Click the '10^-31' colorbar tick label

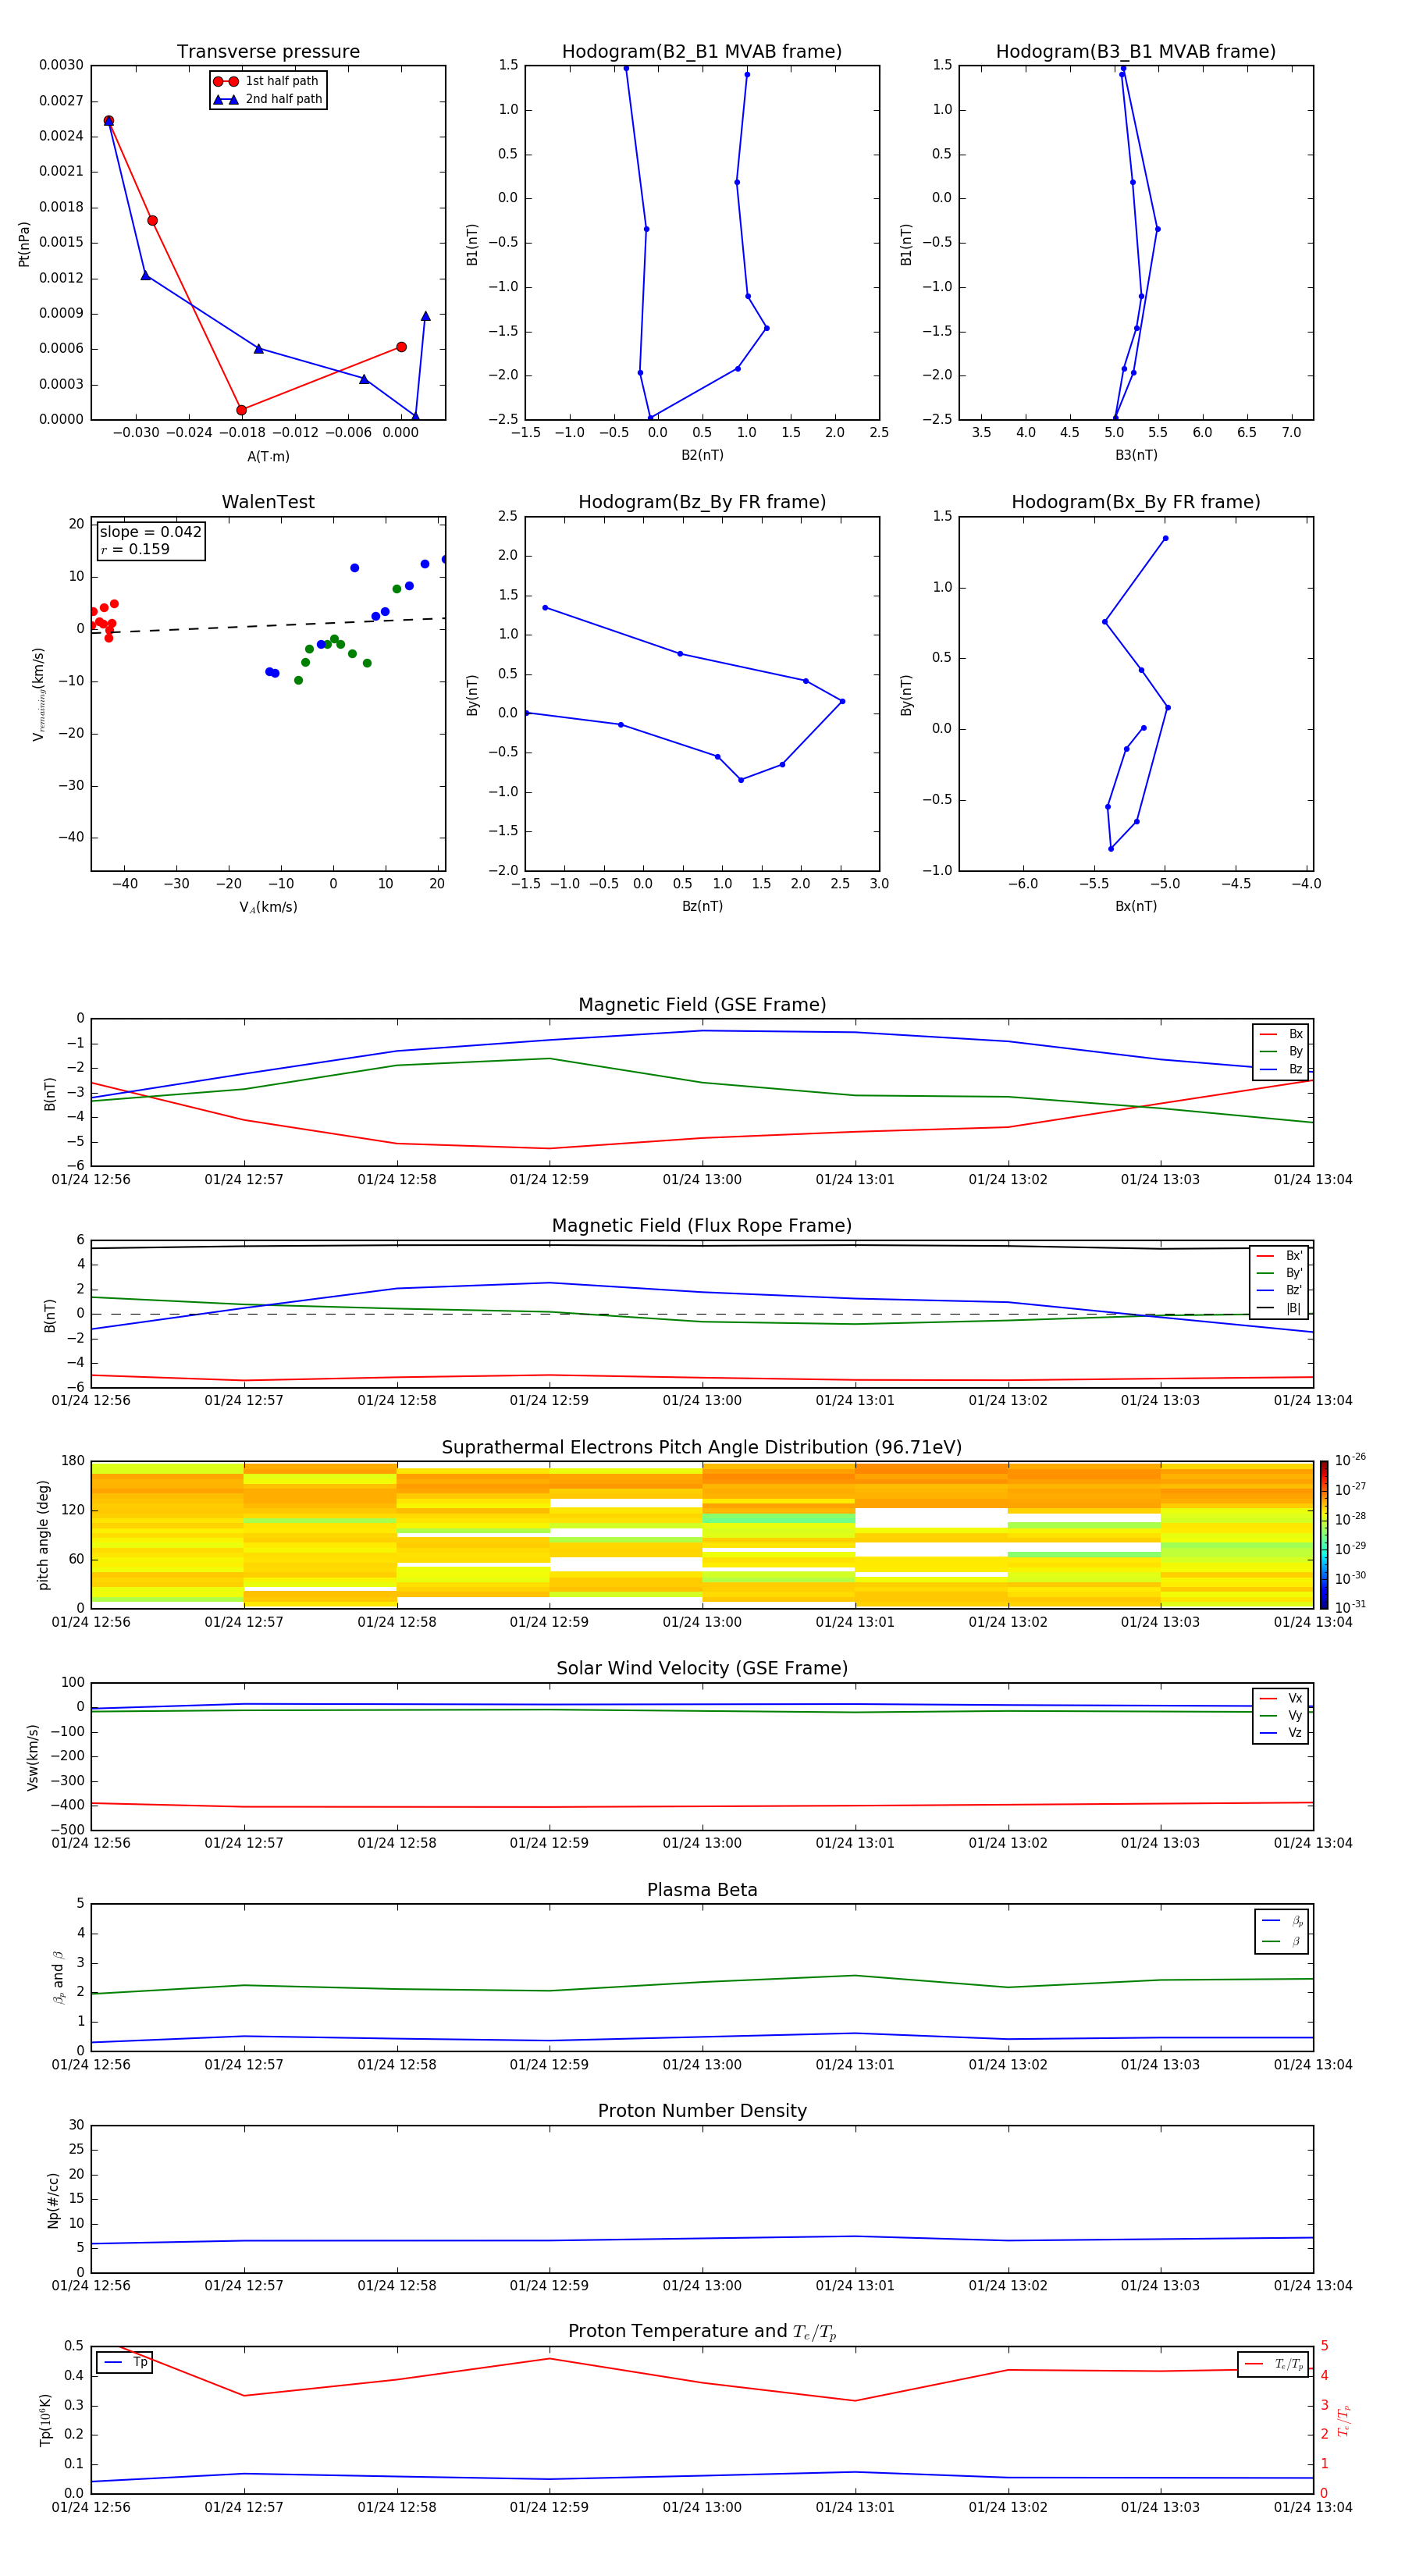click(x=1350, y=1607)
